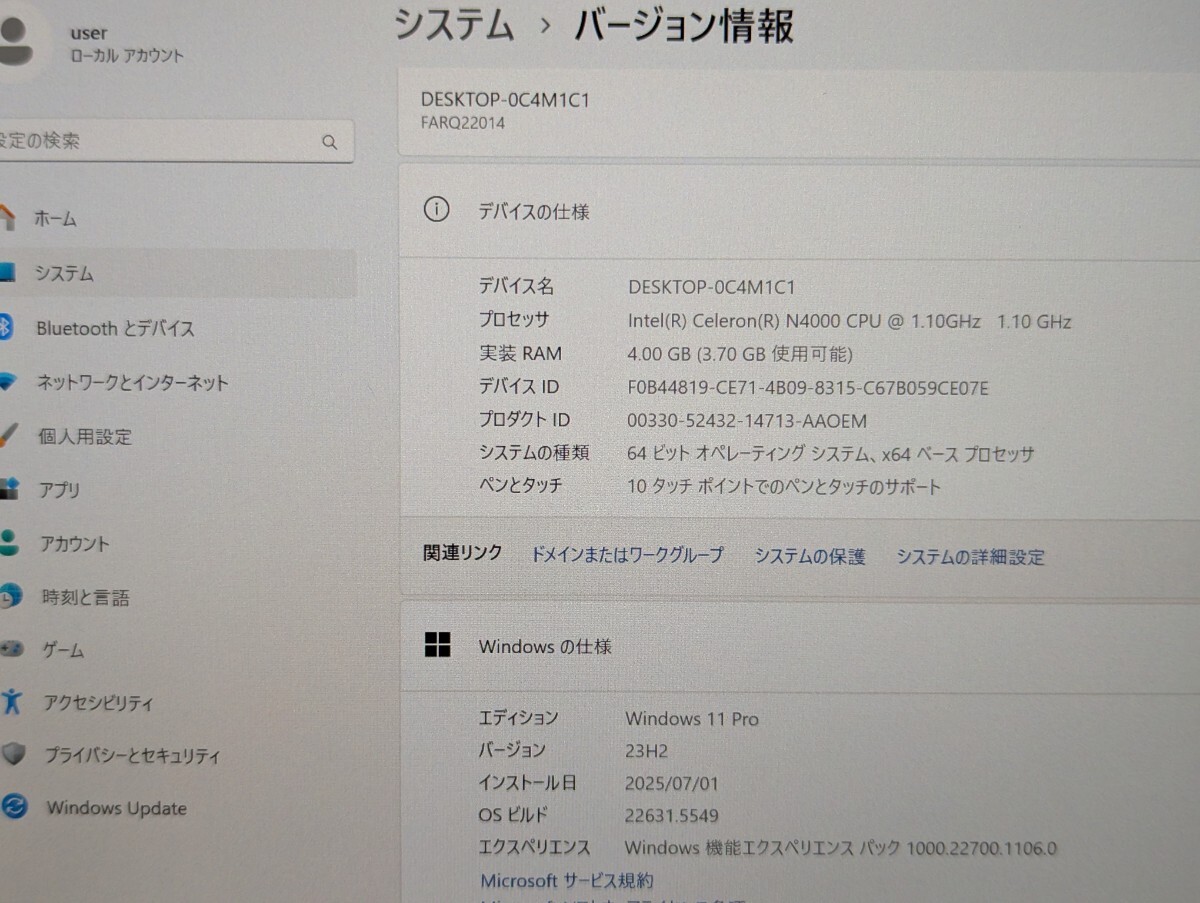Click the accessibility figure icon
Screen dimensions: 1200x903
(x=11, y=702)
